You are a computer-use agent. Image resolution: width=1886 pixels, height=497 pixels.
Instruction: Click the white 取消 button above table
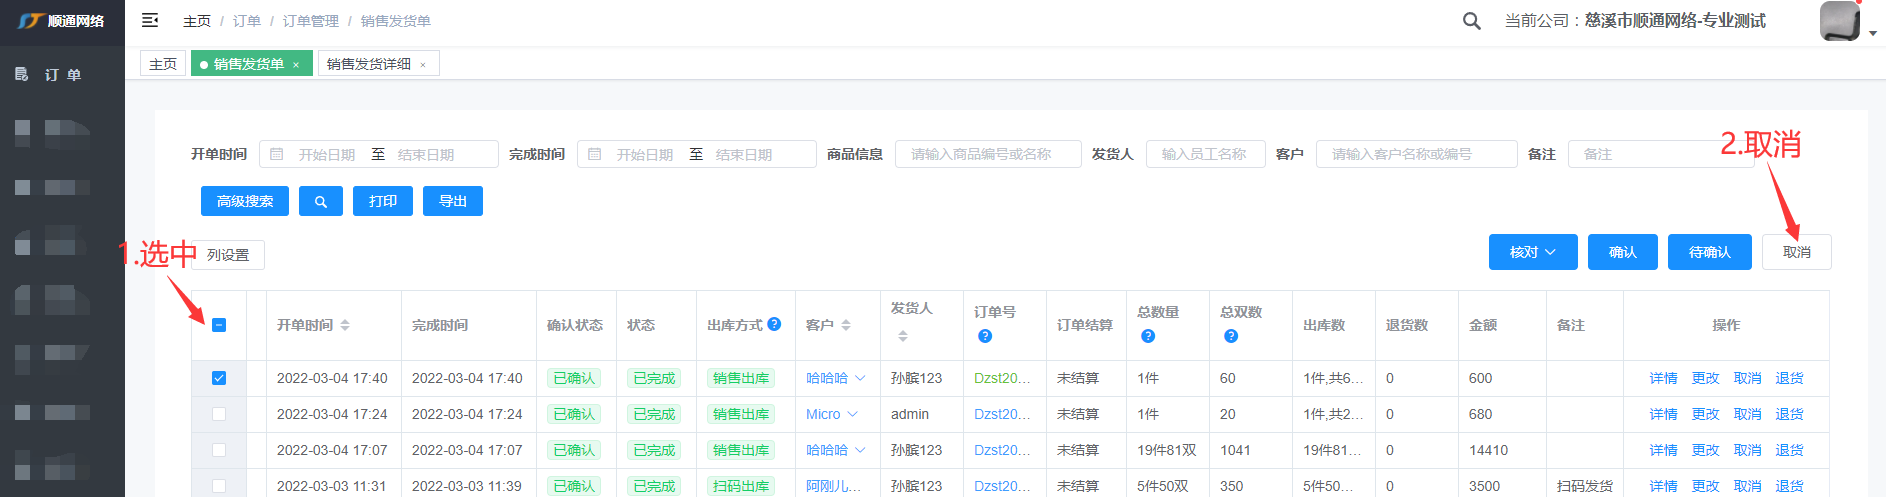[1796, 252]
